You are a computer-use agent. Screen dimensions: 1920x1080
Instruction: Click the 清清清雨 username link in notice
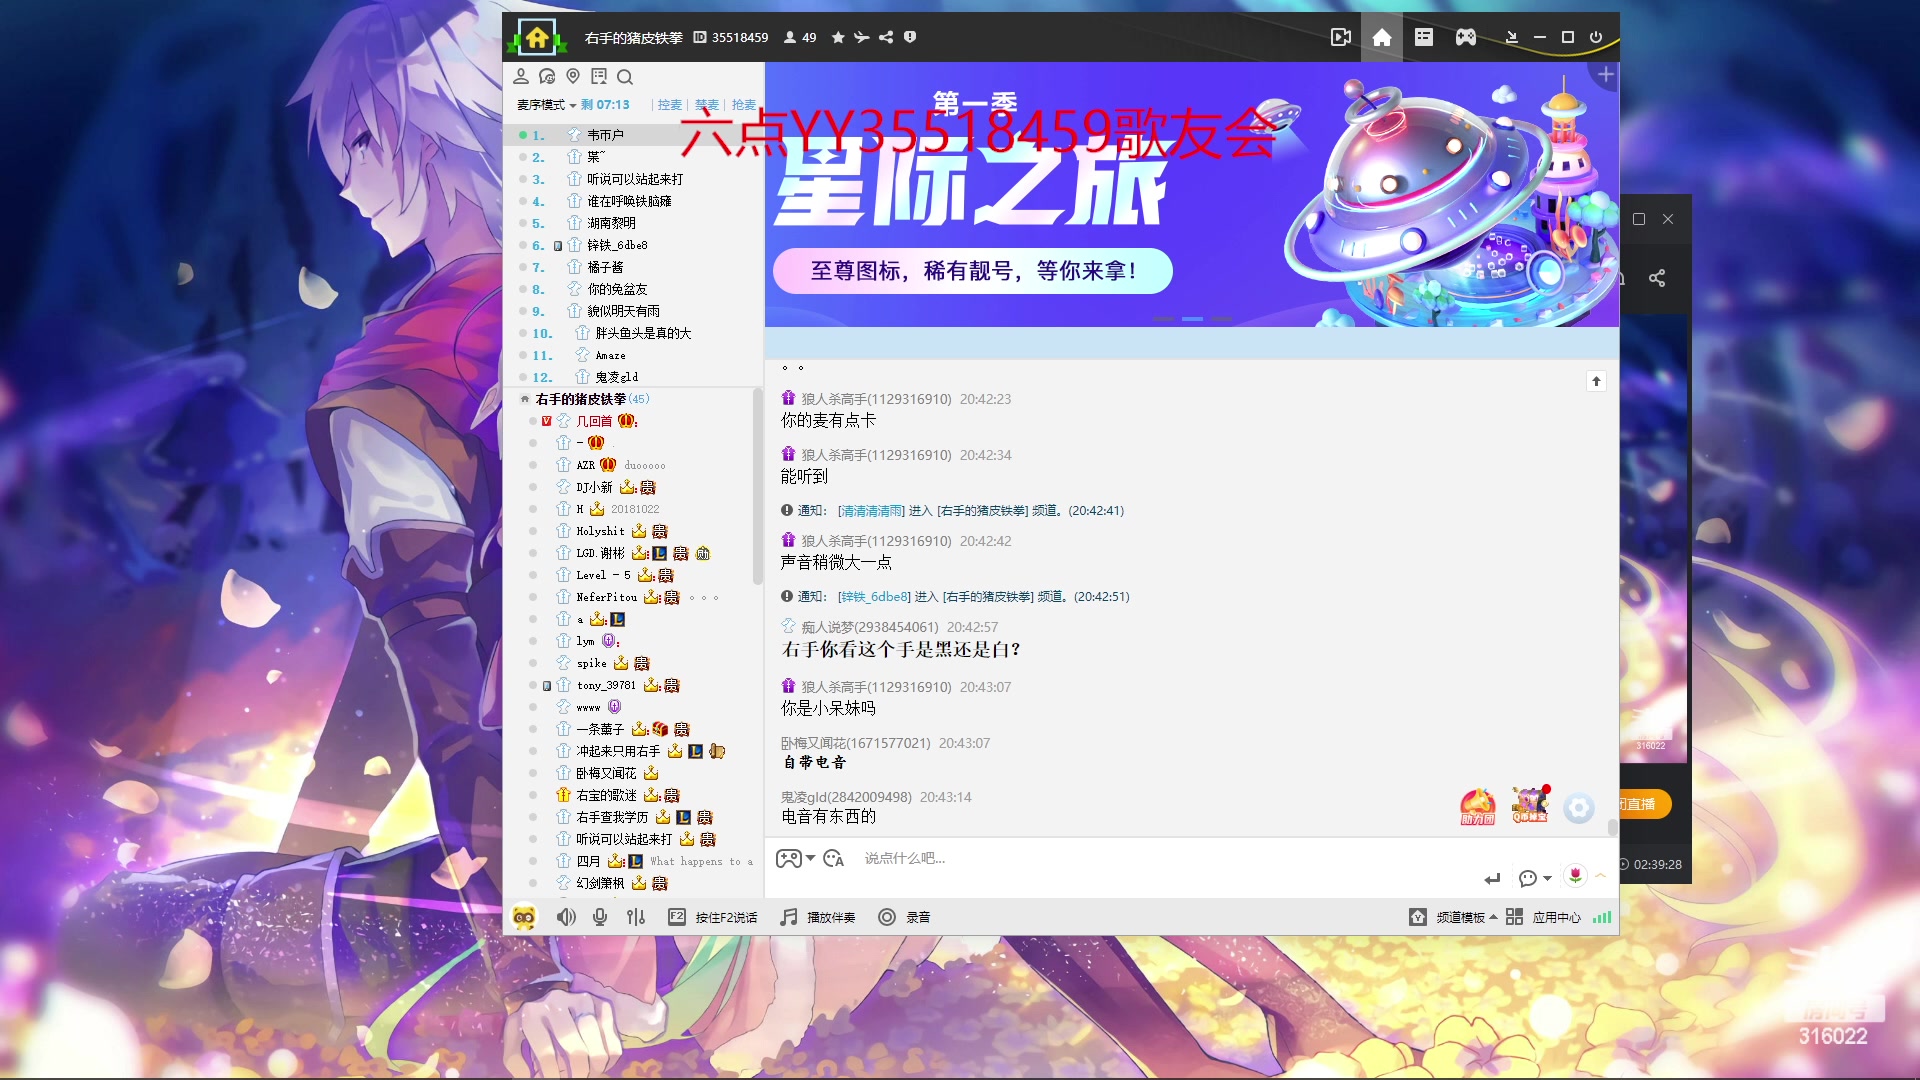[871, 511]
